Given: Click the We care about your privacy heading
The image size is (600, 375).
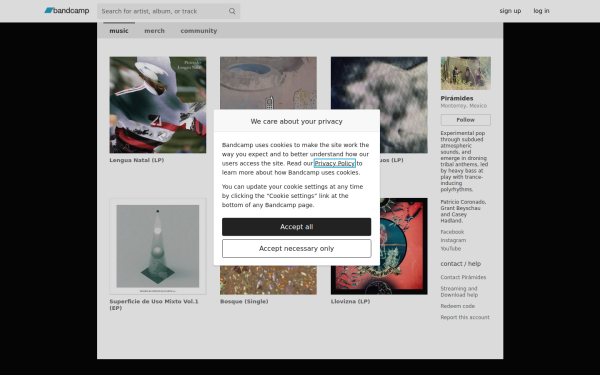Looking at the screenshot, I should pyautogui.click(x=297, y=121).
